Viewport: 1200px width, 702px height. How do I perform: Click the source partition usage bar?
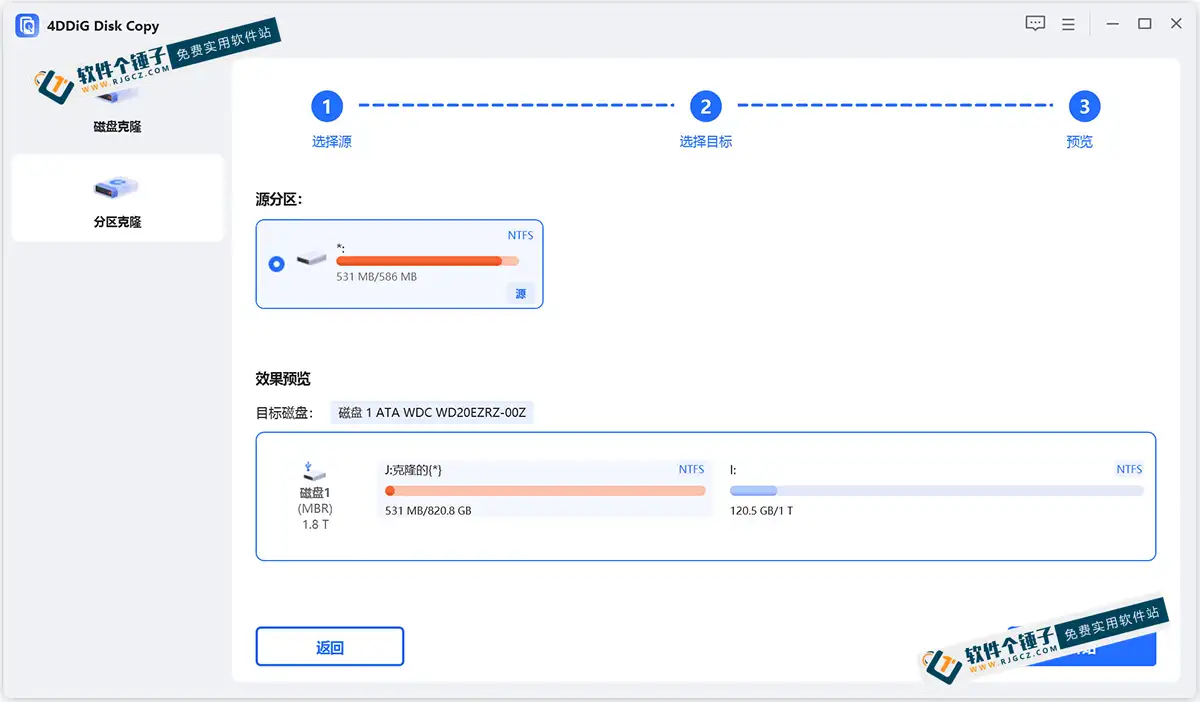(x=428, y=261)
